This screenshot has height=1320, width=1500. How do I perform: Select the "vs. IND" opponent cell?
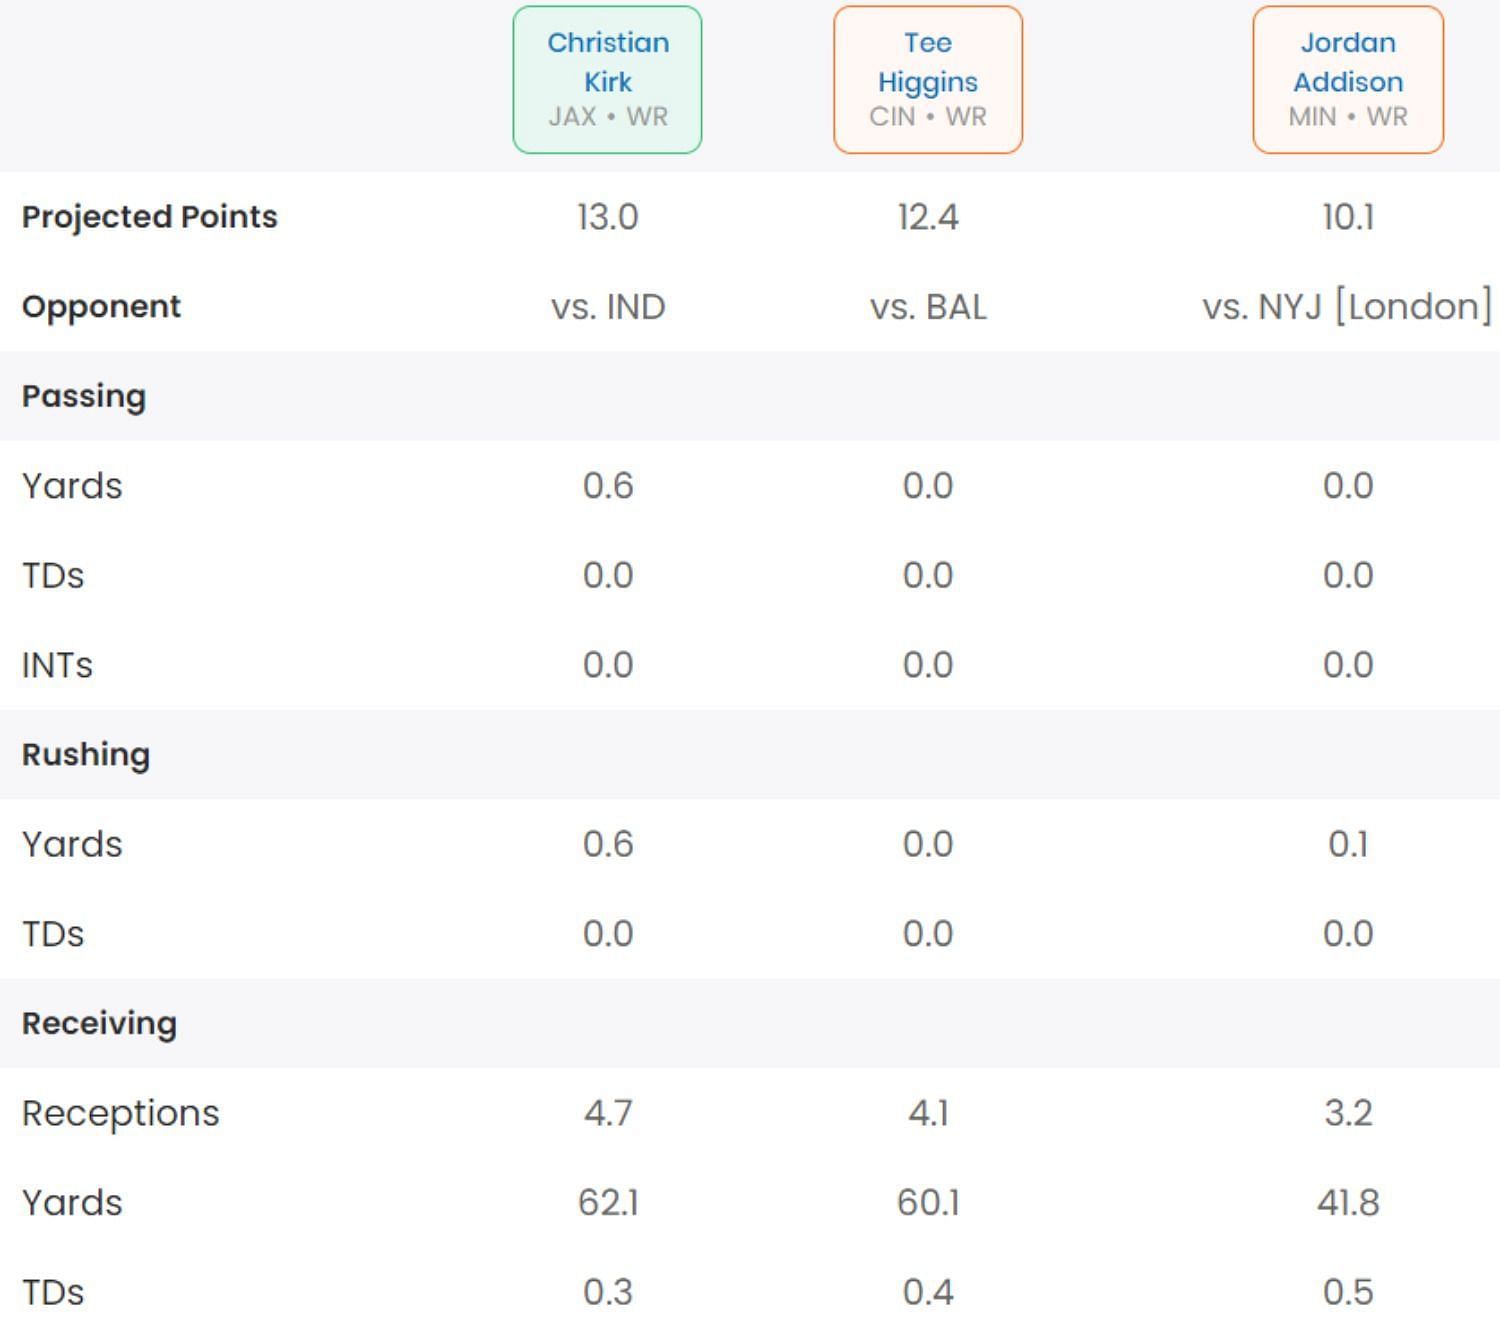click(607, 307)
